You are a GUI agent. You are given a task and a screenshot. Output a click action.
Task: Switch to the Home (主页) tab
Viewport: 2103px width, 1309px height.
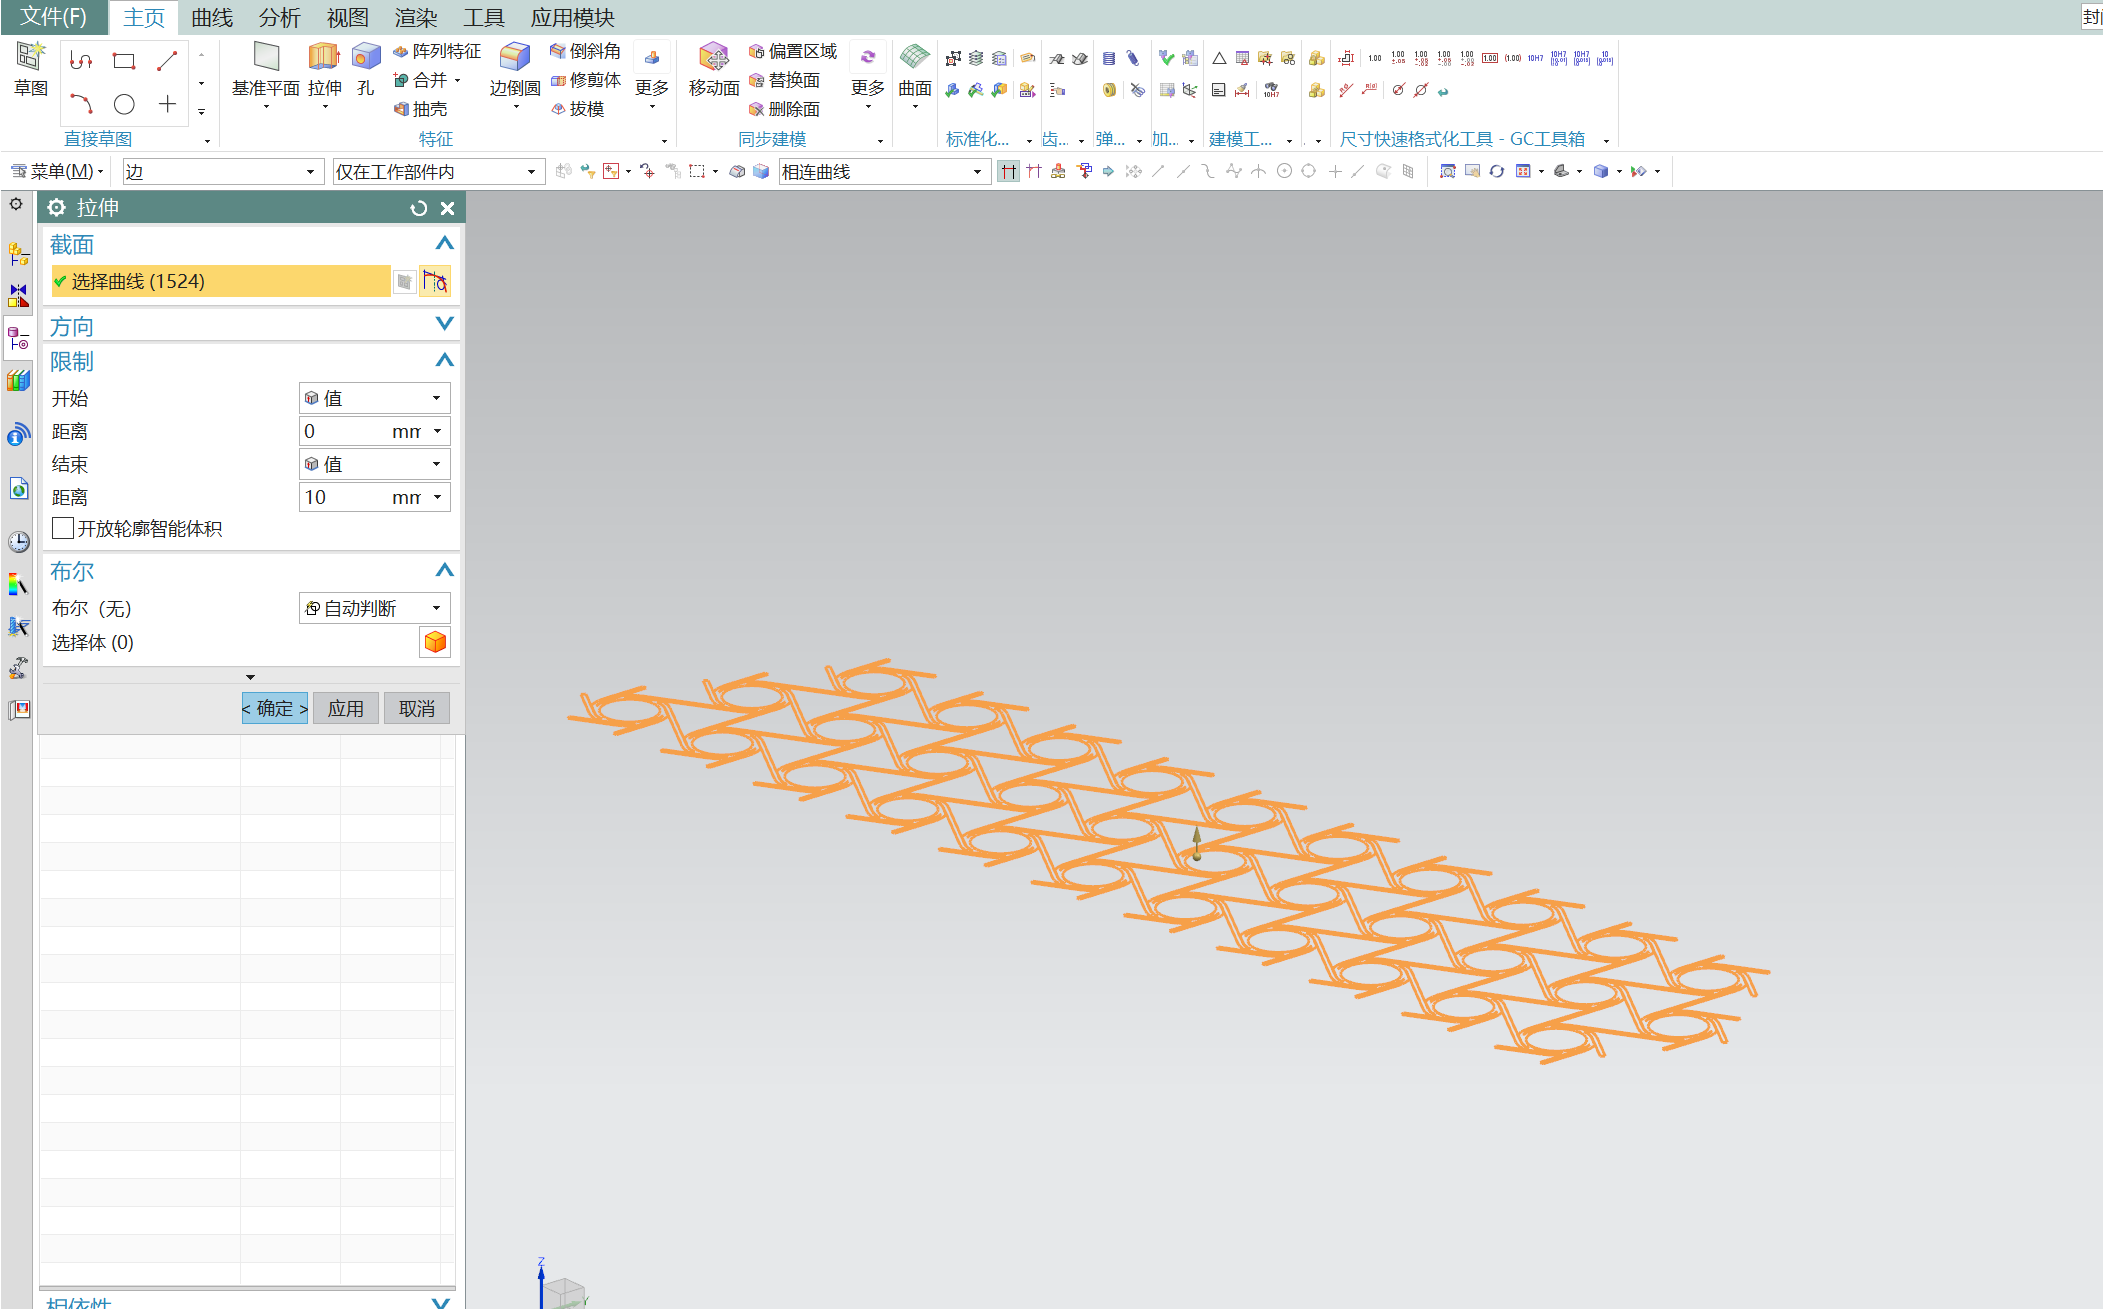click(x=144, y=17)
